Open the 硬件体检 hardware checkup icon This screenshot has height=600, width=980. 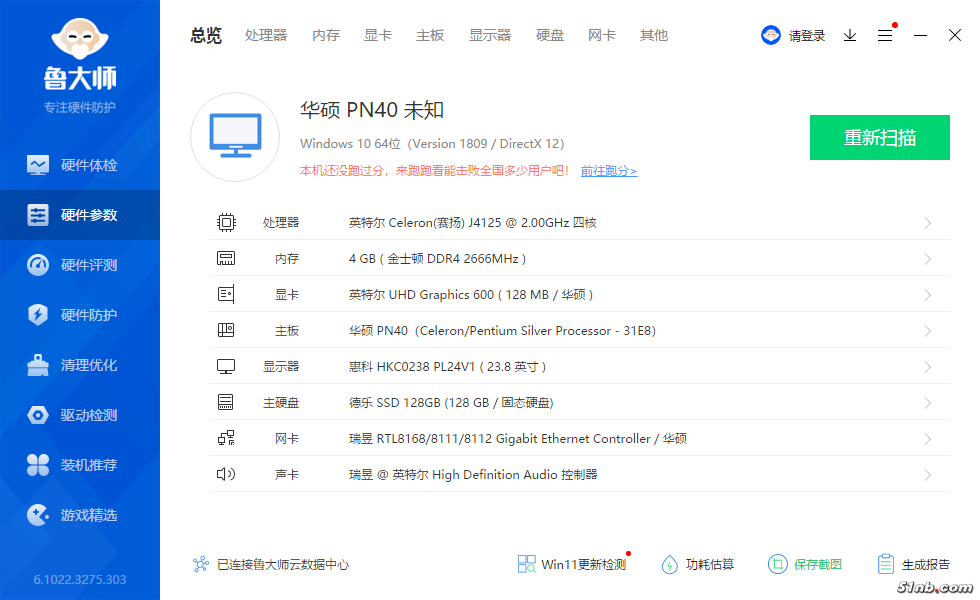(38, 165)
